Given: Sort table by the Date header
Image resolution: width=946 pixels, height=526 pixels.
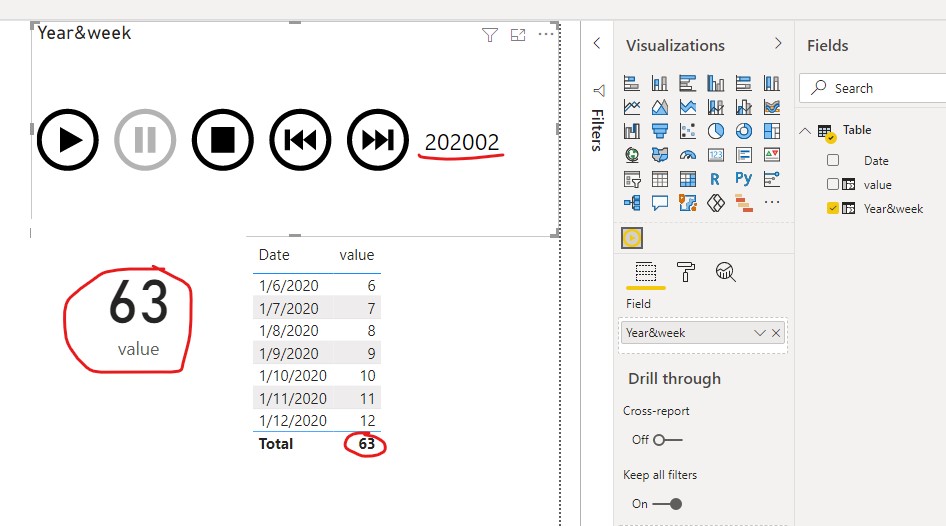Looking at the screenshot, I should click(274, 255).
